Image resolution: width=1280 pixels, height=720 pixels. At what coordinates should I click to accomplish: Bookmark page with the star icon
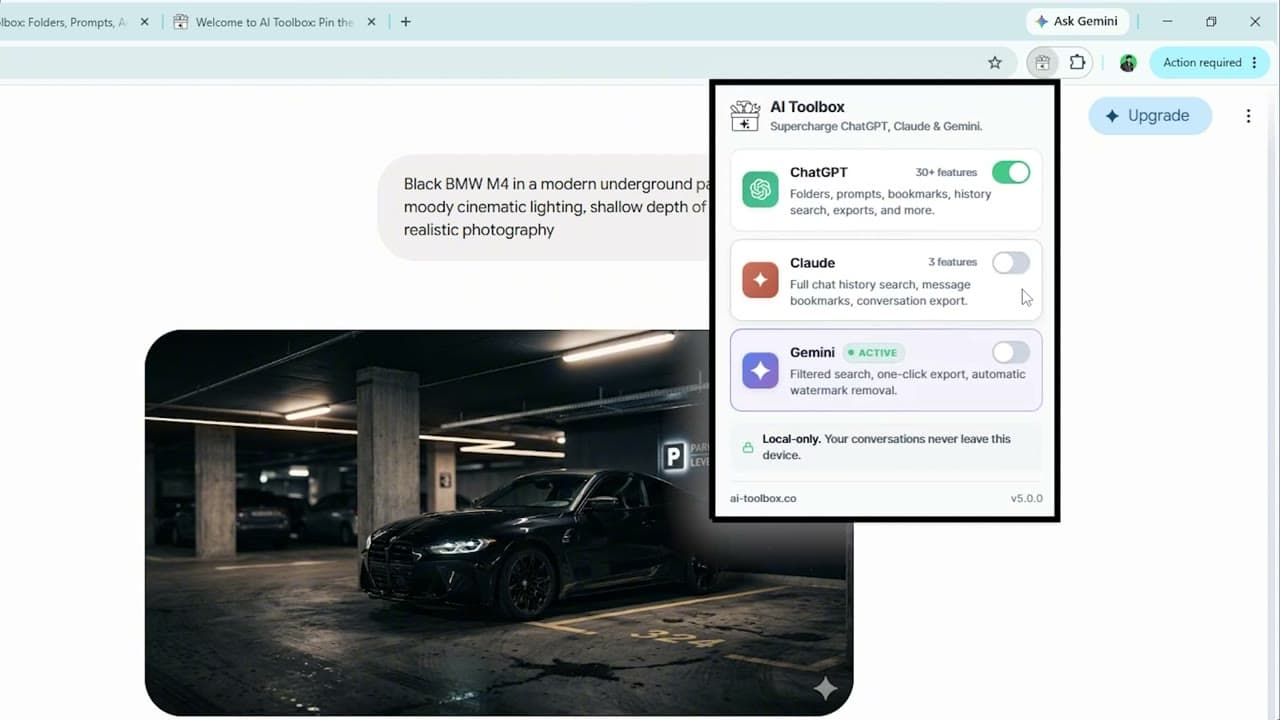pyautogui.click(x=994, y=62)
